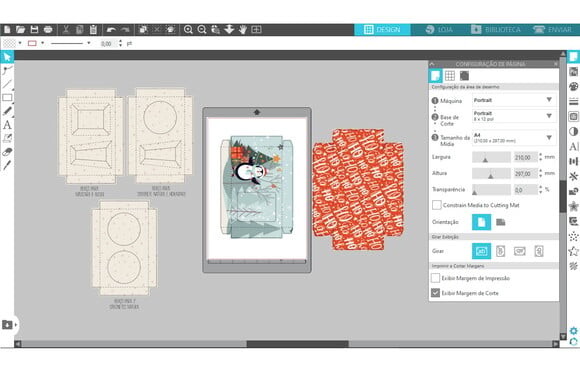Screen dimensions: 580x369
Task: Choose the Select arrow tool
Action: point(7,57)
